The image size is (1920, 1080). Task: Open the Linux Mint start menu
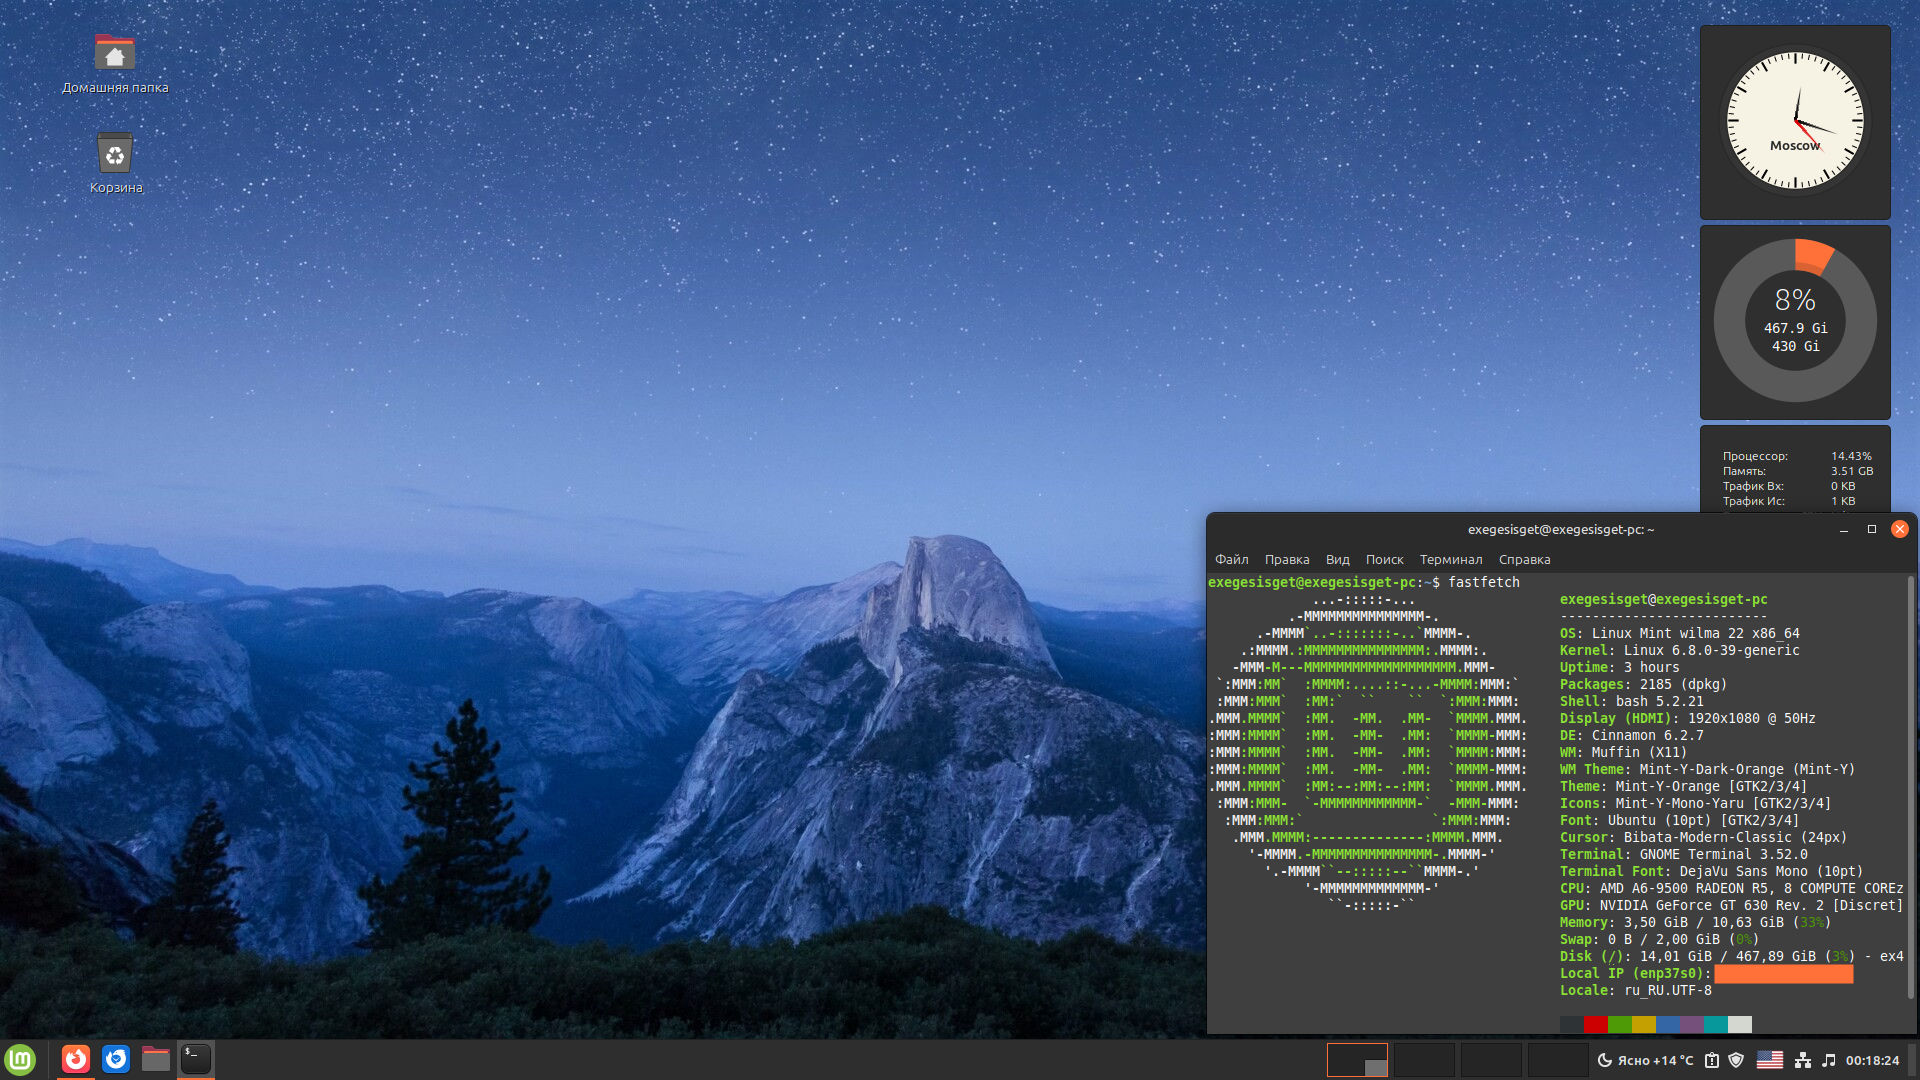tap(20, 1059)
